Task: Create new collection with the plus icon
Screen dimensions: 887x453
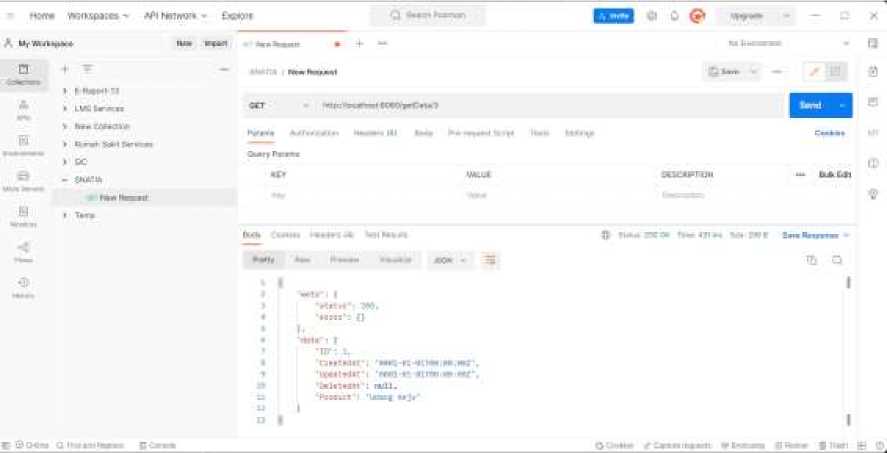Action: (65, 69)
